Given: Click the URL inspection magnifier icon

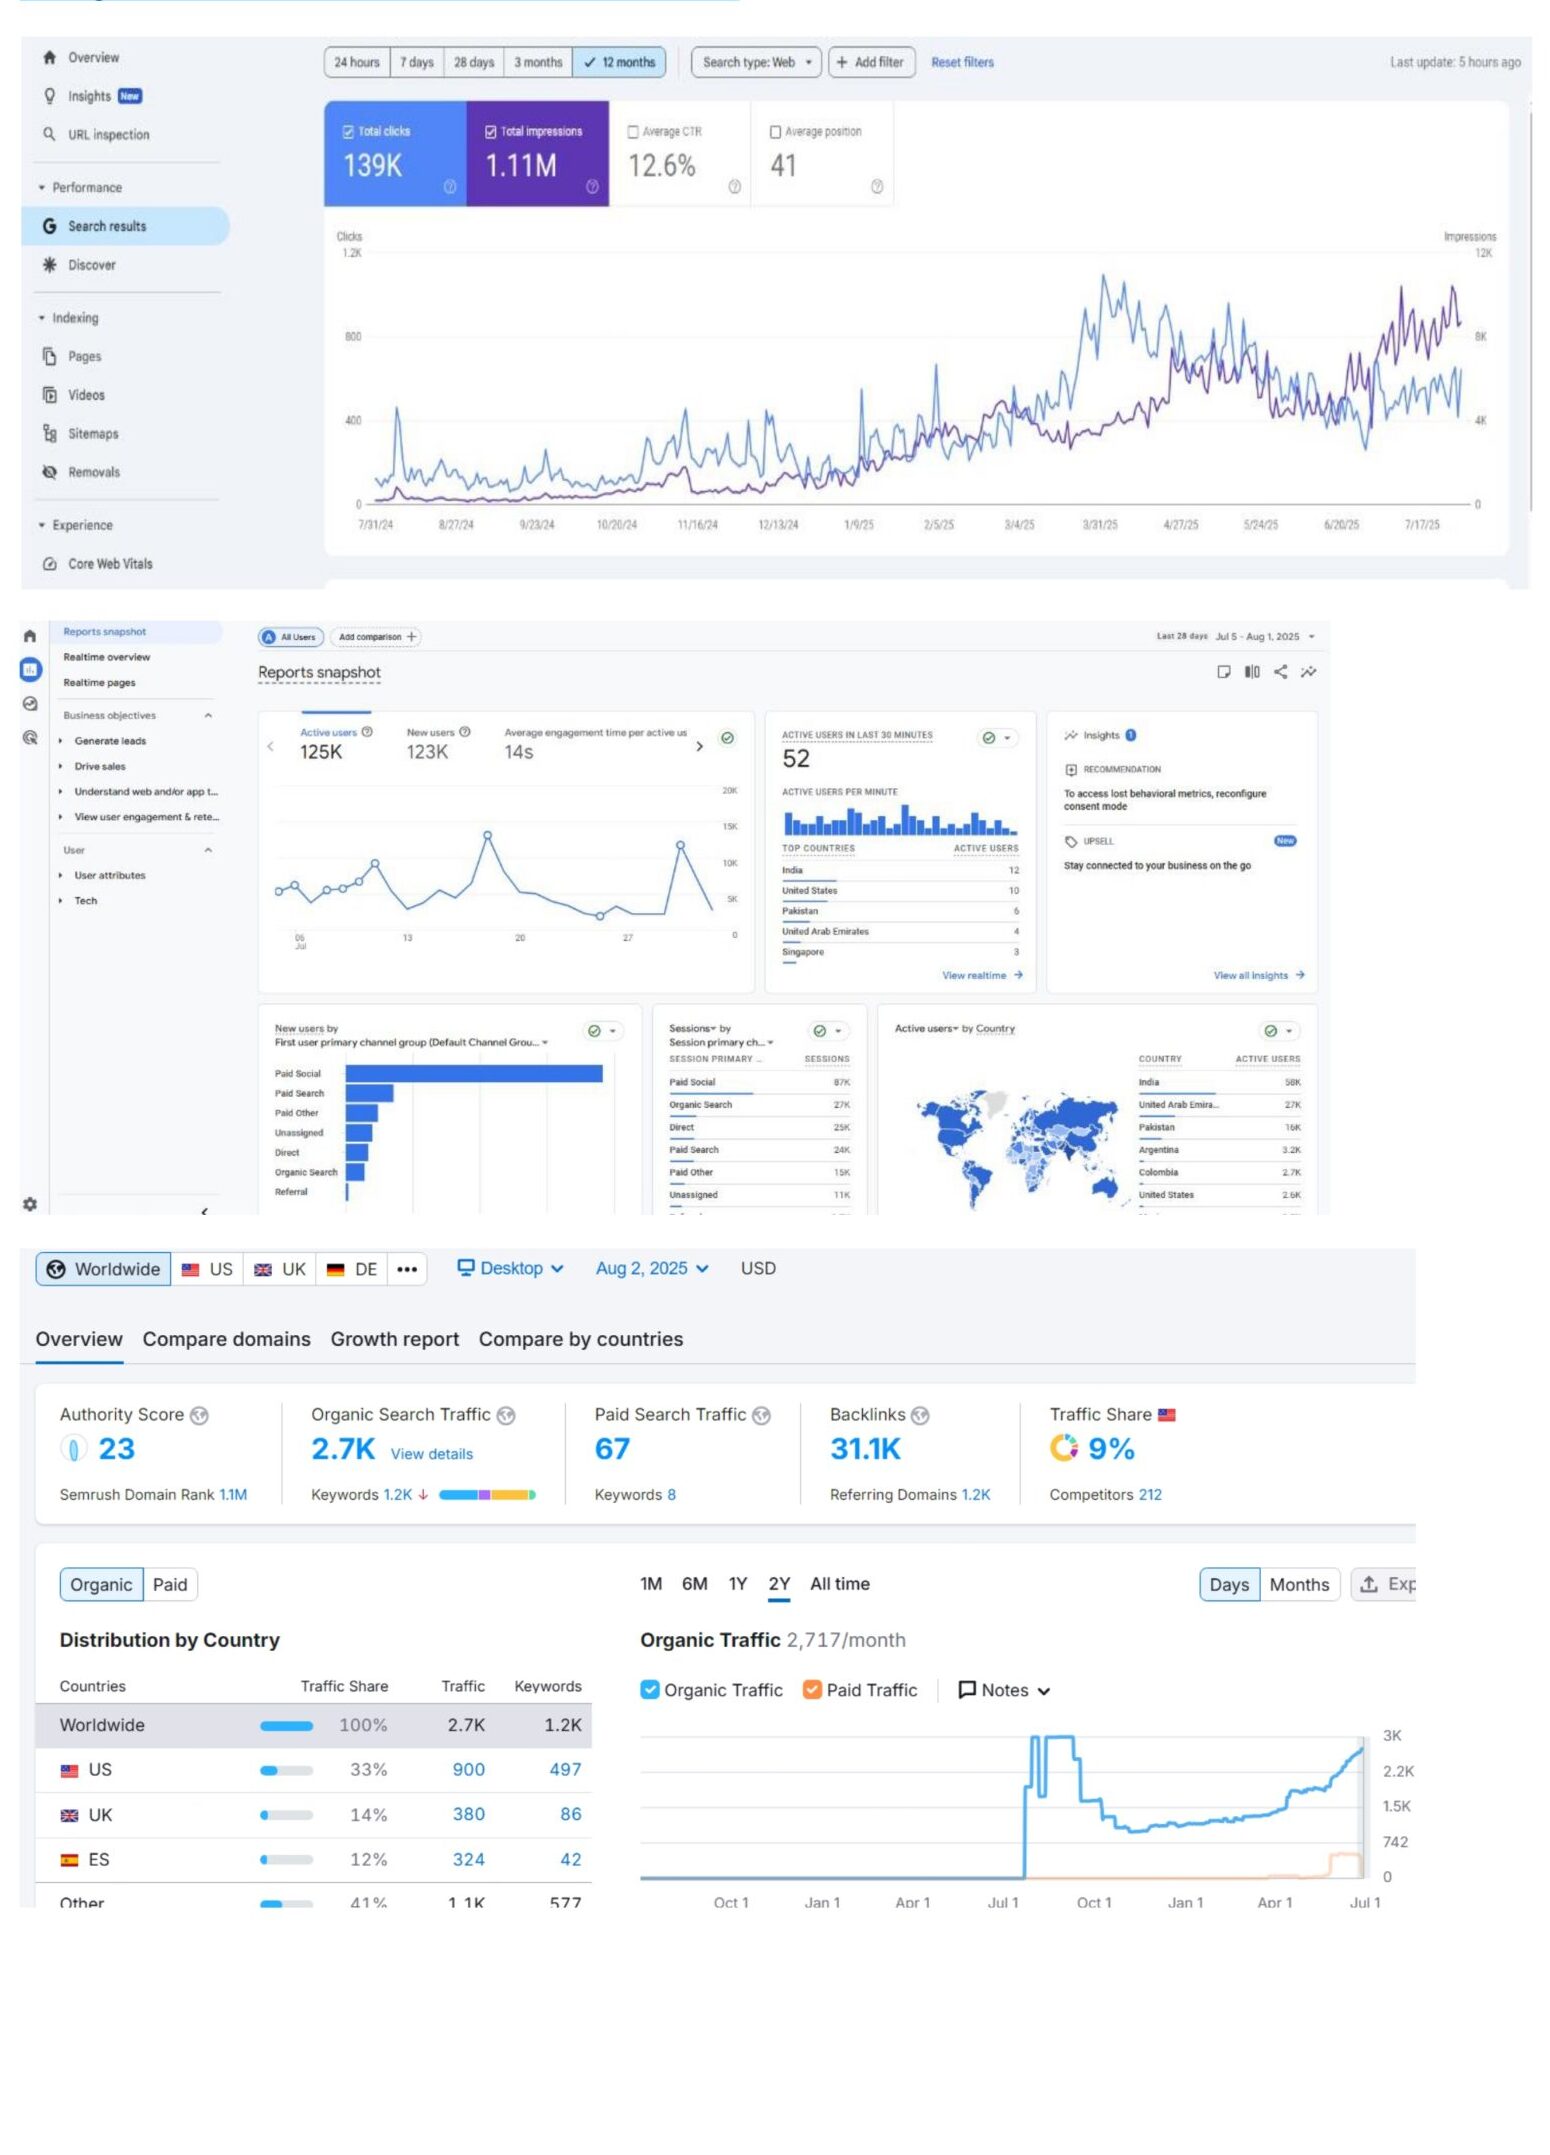Looking at the screenshot, I should coord(49,134).
